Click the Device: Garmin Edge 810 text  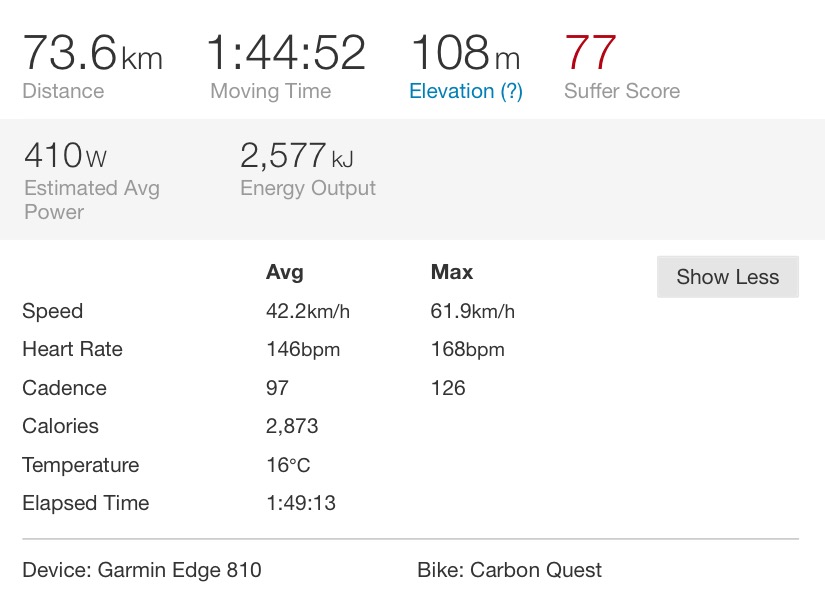[x=141, y=571]
